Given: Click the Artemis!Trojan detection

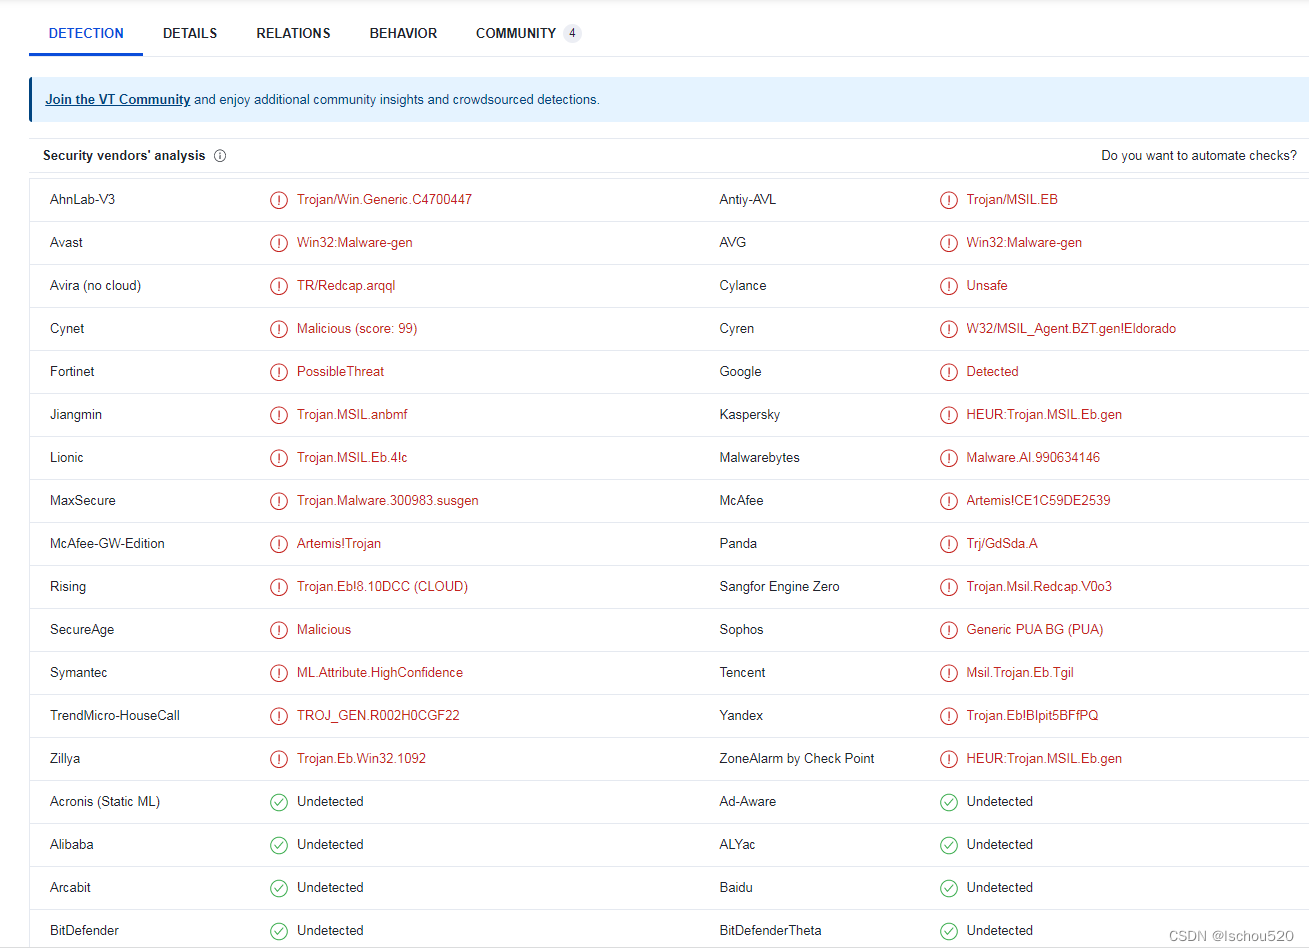Looking at the screenshot, I should pos(339,544).
